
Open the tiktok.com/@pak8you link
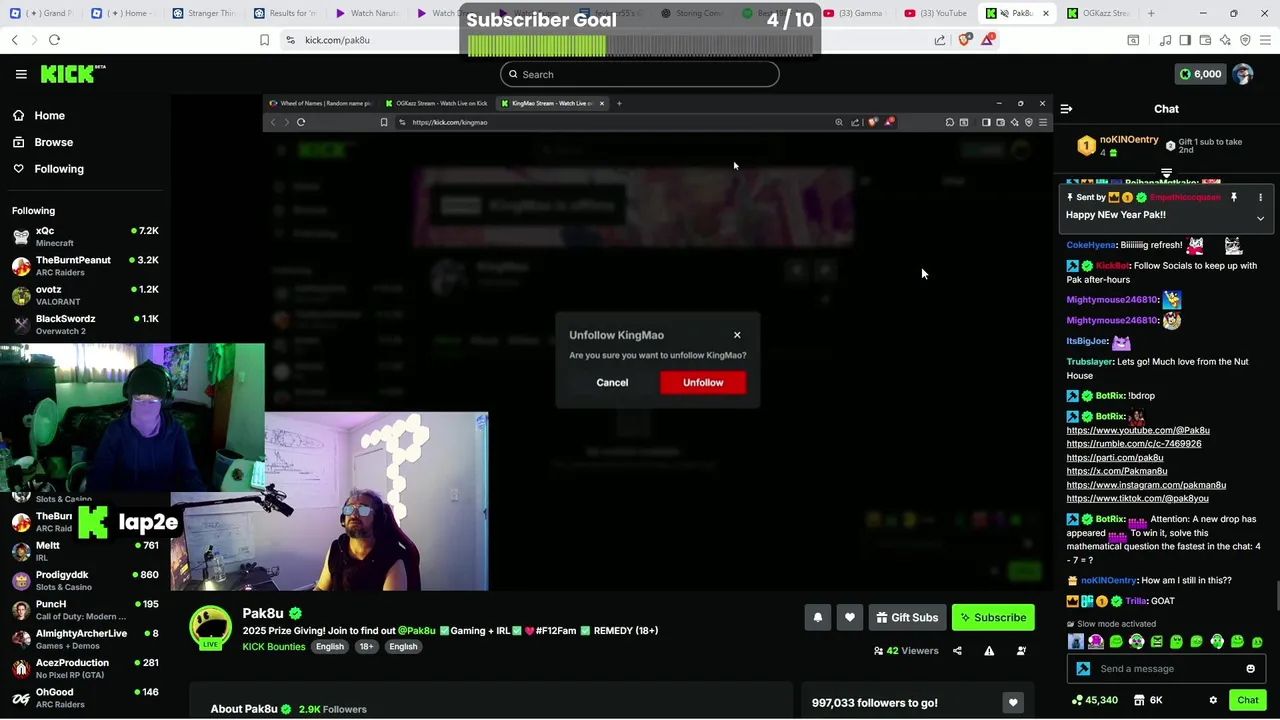click(1137, 498)
